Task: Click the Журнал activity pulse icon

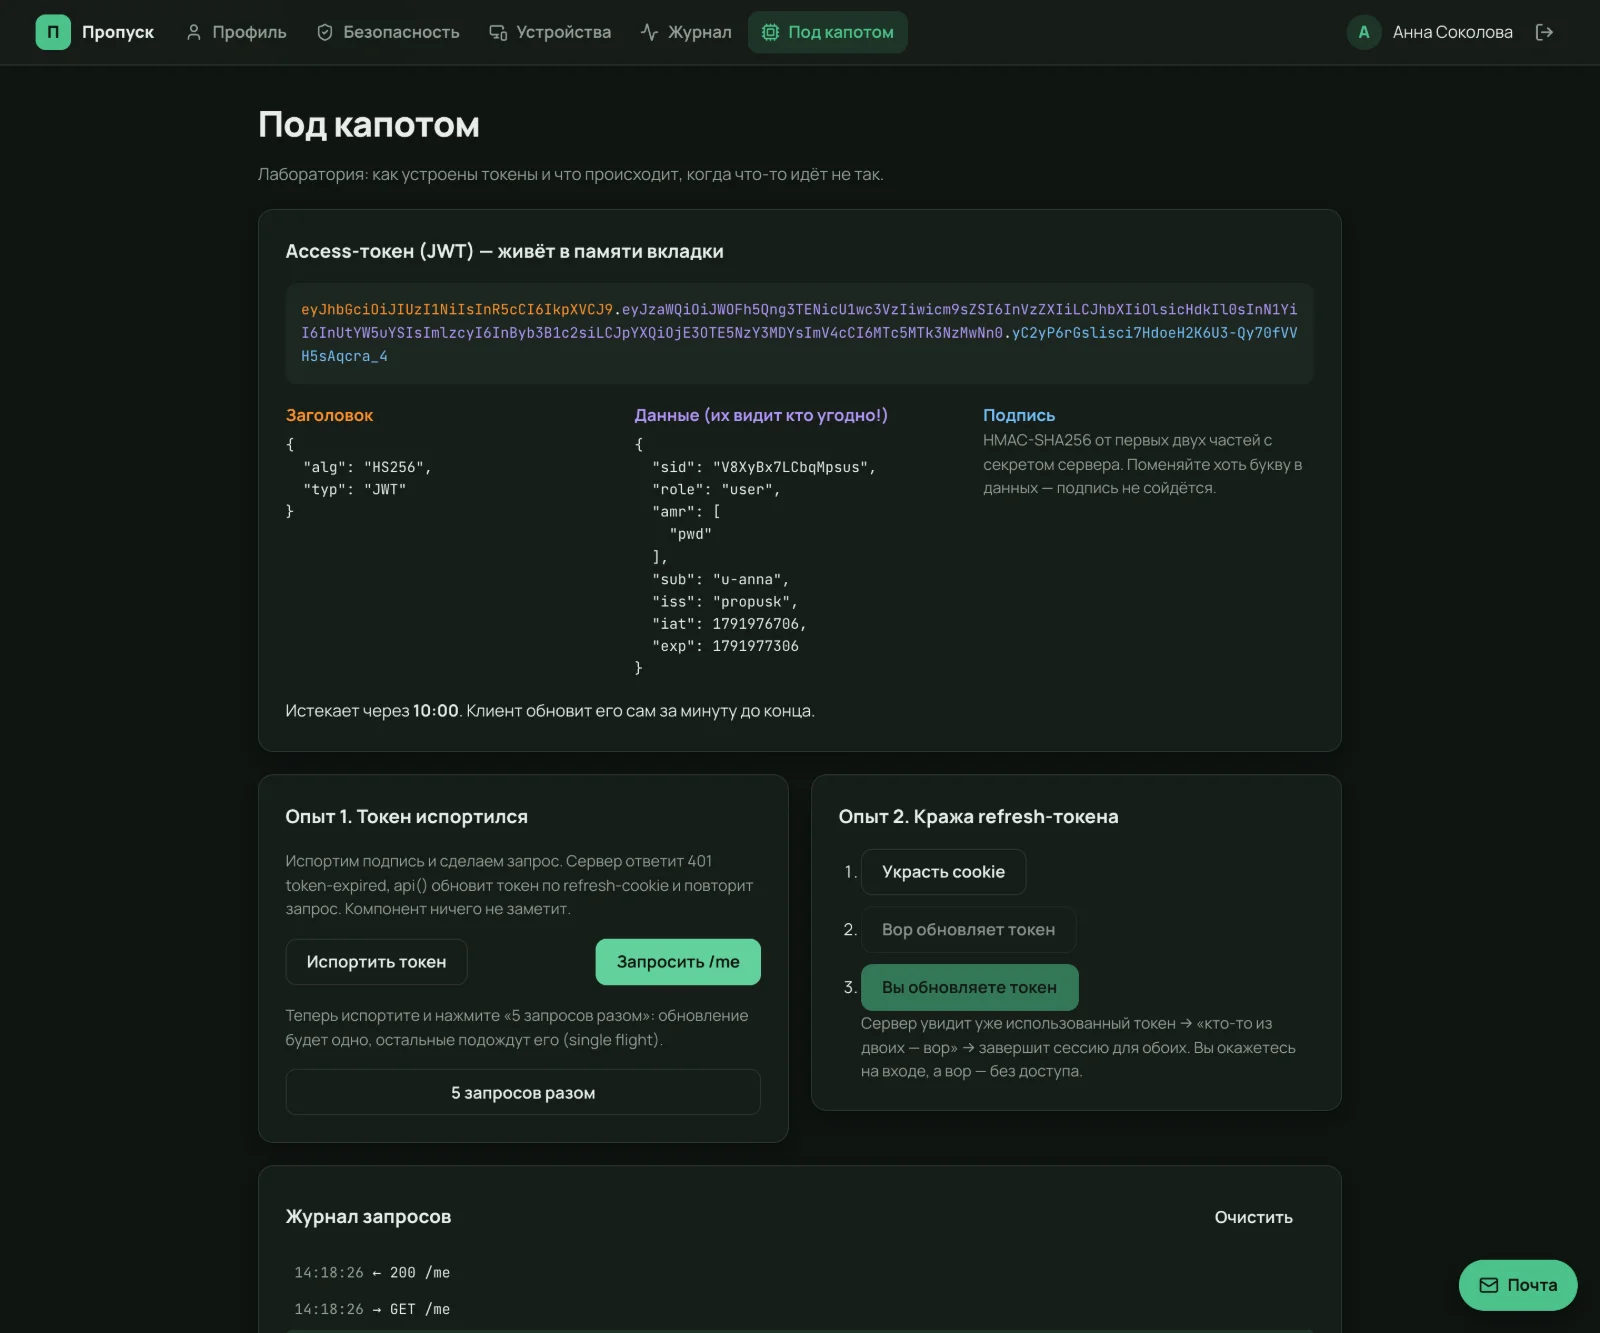Action: pyautogui.click(x=649, y=32)
